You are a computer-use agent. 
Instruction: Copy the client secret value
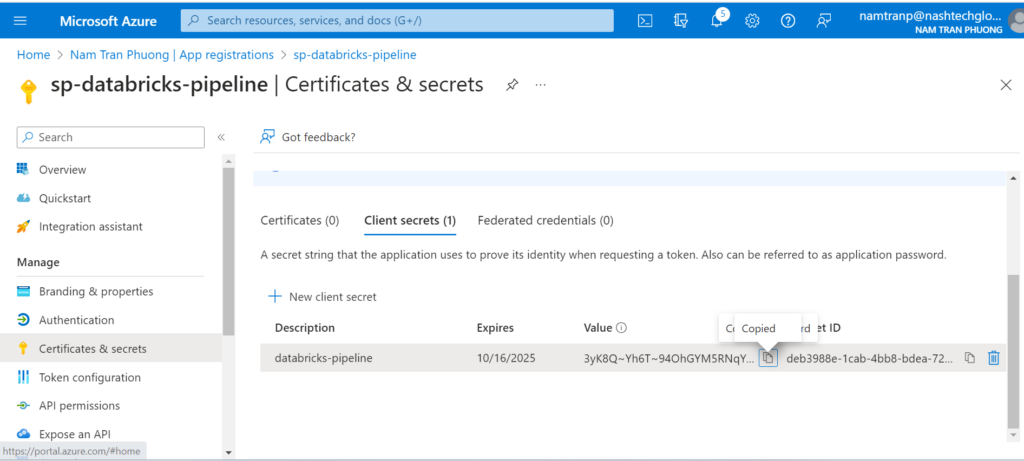[768, 358]
